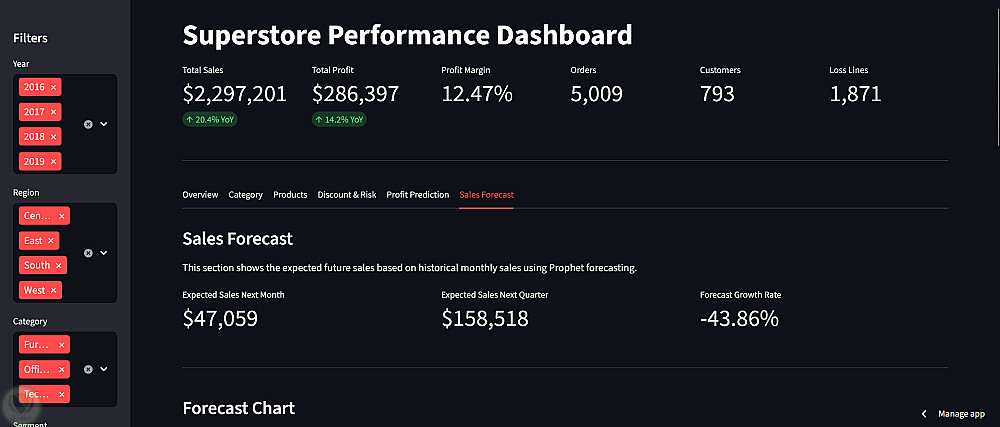Screen dimensions: 1000x427
Task: Clear all selected Year filters
Action: click(88, 124)
